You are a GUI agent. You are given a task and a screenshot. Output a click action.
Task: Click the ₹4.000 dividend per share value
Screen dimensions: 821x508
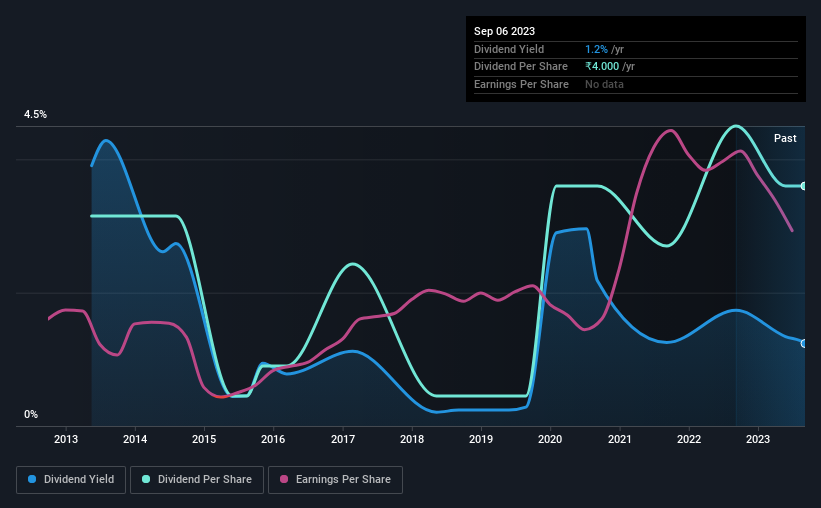tap(602, 67)
